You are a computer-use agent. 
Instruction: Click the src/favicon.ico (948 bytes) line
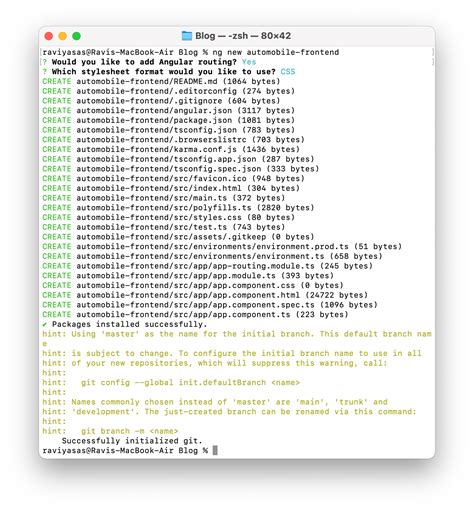coord(173,178)
